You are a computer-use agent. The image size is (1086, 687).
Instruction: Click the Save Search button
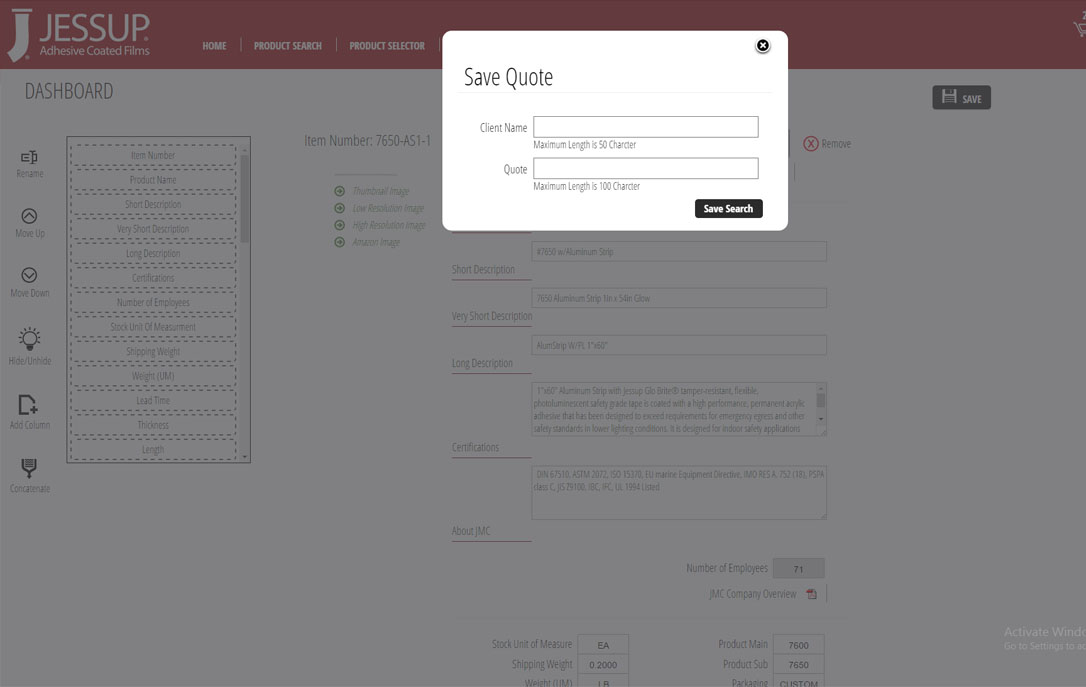coord(729,208)
